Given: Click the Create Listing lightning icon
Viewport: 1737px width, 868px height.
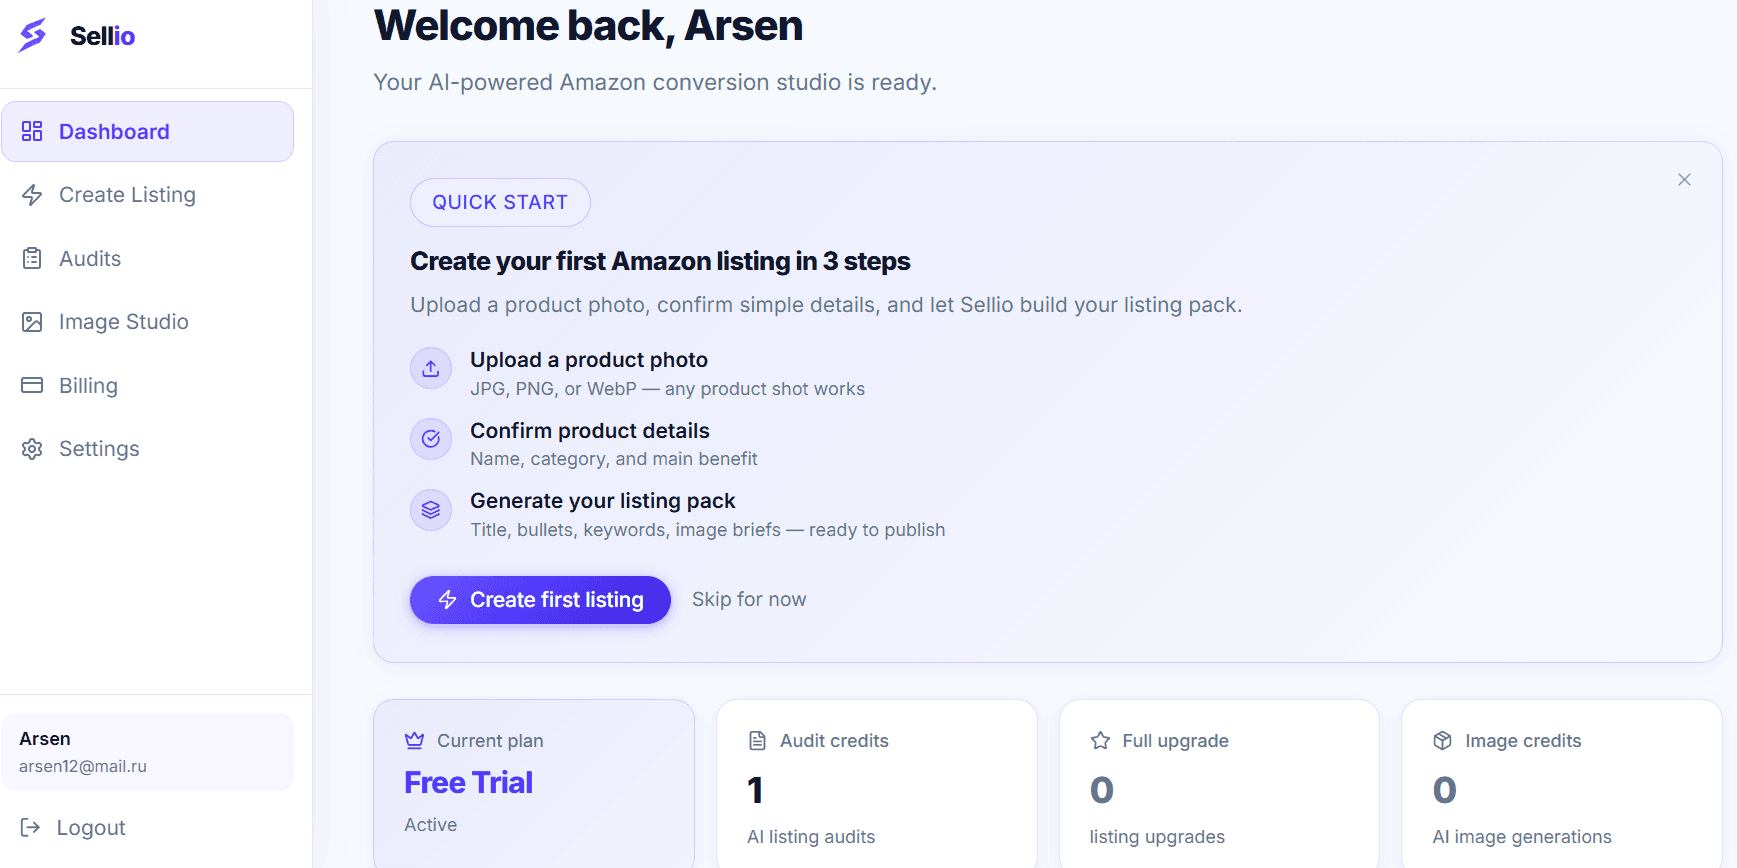Looking at the screenshot, I should click(32, 195).
